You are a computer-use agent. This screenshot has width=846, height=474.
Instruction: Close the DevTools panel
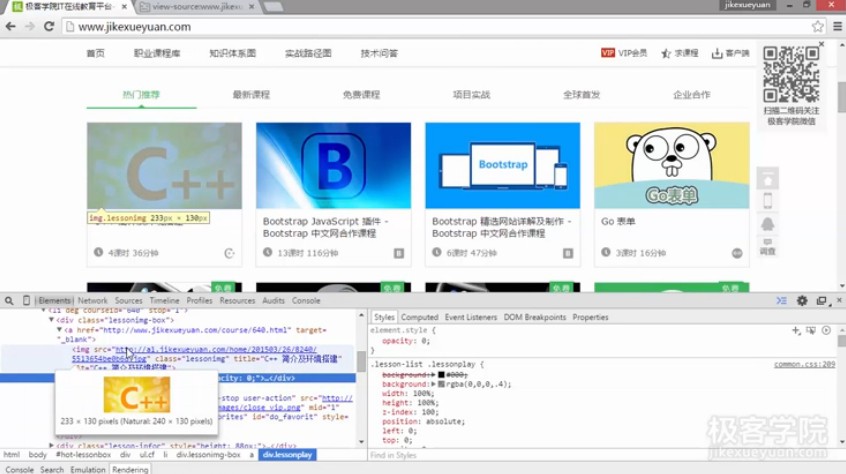click(x=839, y=300)
